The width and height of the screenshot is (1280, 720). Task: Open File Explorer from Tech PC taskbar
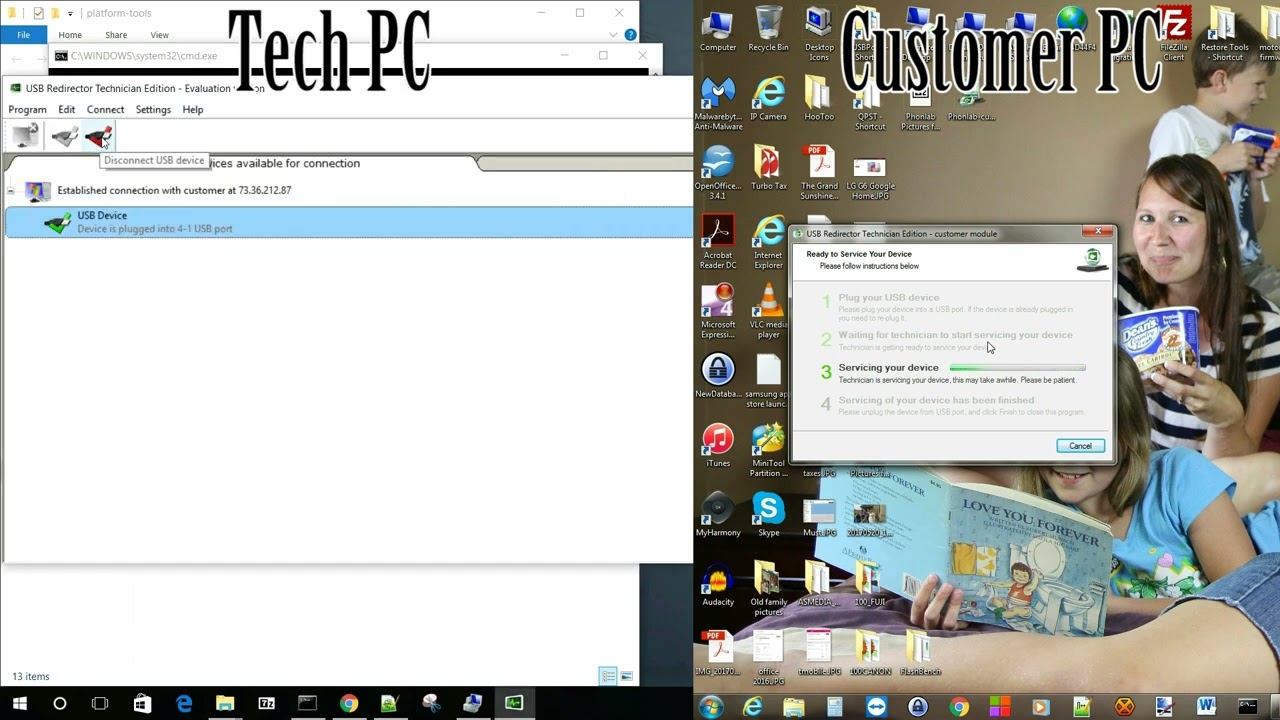pyautogui.click(x=225, y=704)
